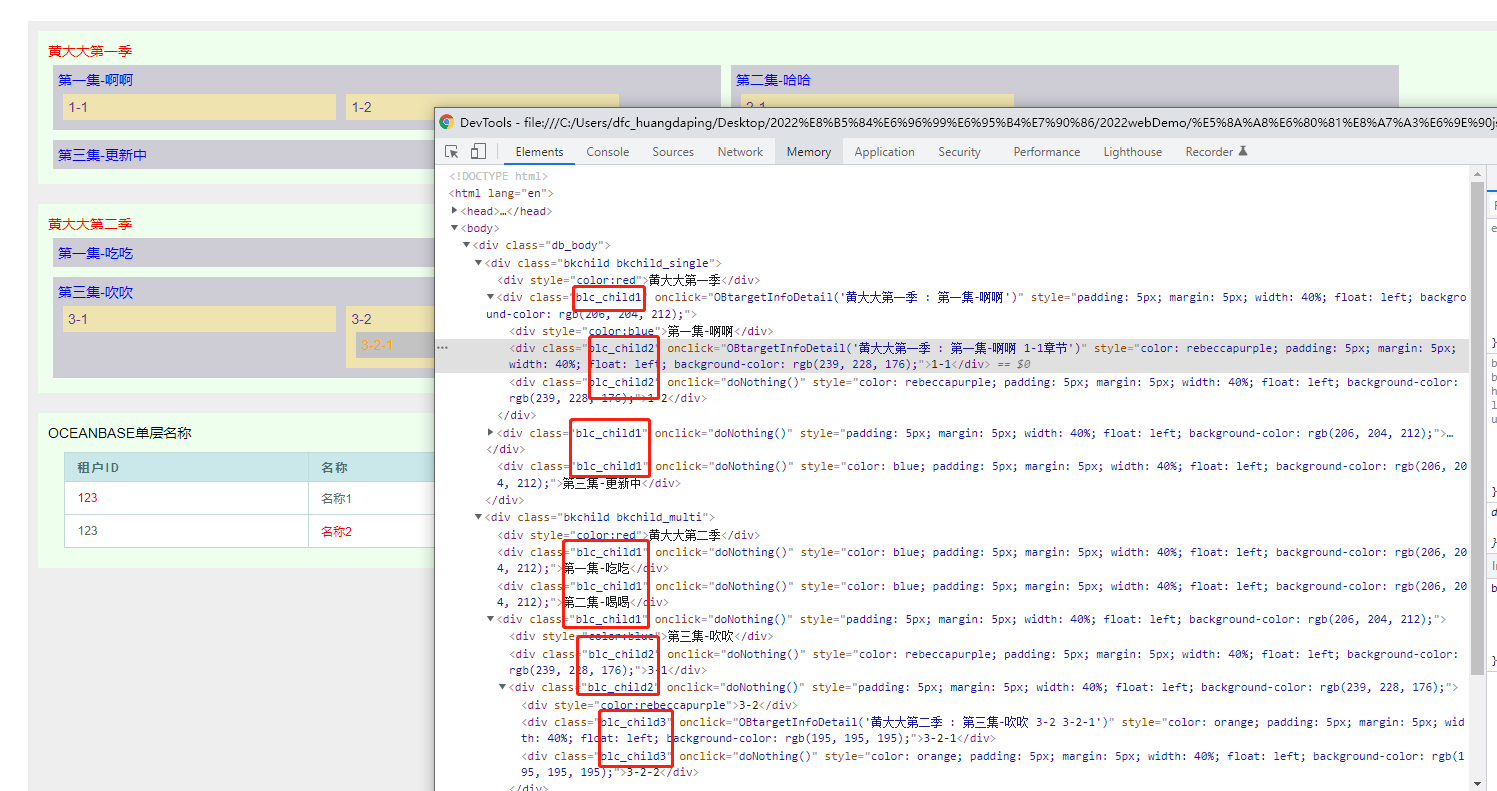The image size is (1497, 791).
Task: Collapse the blc_child2 node containing 3-2
Action: (x=502, y=687)
